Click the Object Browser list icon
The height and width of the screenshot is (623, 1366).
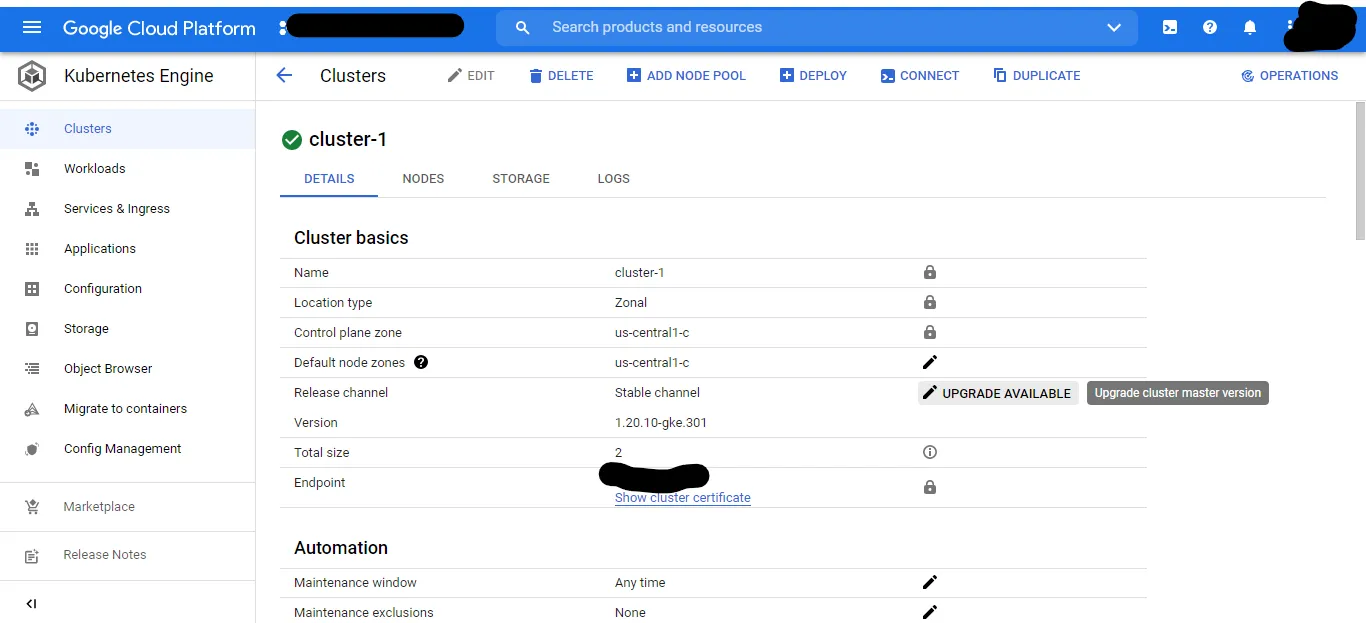click(x=32, y=369)
